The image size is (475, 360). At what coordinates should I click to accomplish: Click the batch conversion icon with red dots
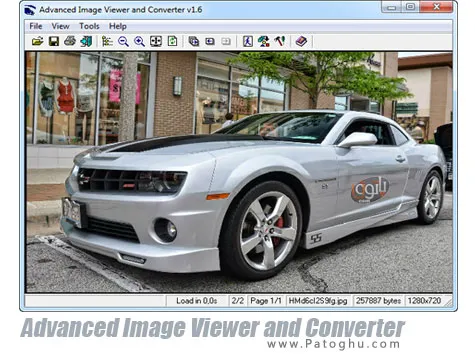point(263,41)
